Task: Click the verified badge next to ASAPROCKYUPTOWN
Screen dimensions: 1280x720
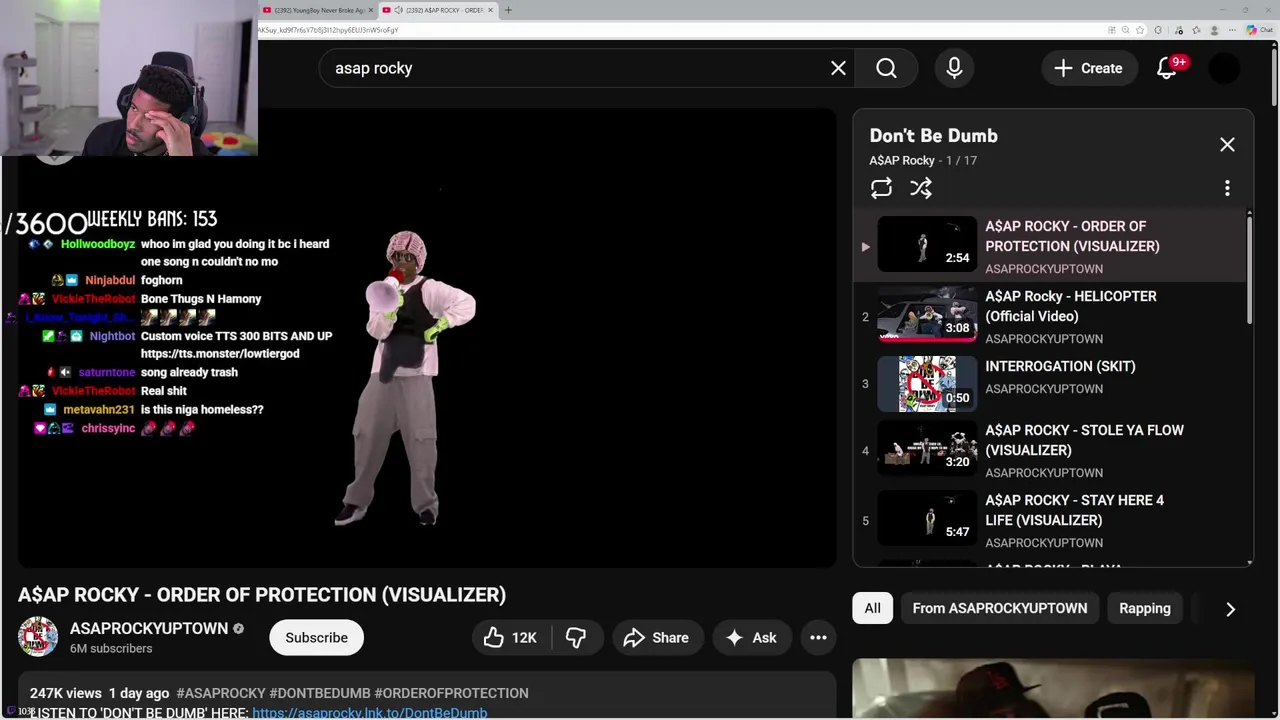Action: tap(238, 629)
